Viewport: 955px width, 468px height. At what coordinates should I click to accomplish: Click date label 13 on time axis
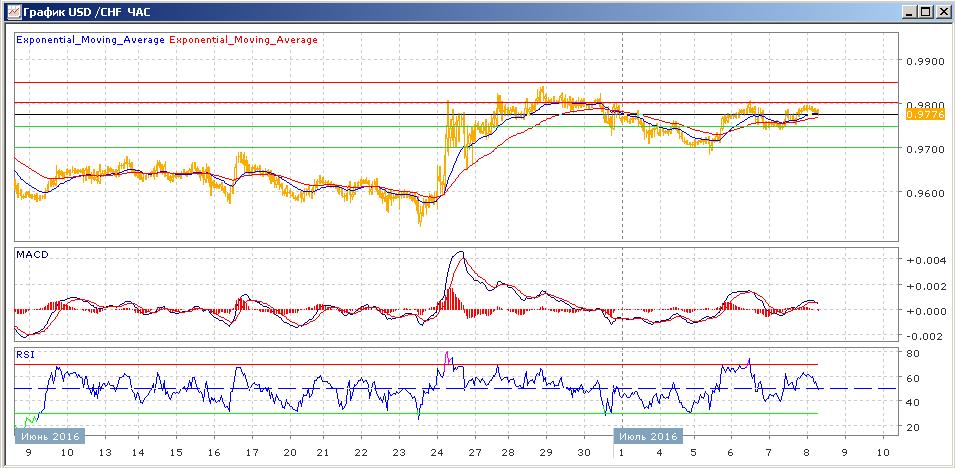click(x=105, y=453)
